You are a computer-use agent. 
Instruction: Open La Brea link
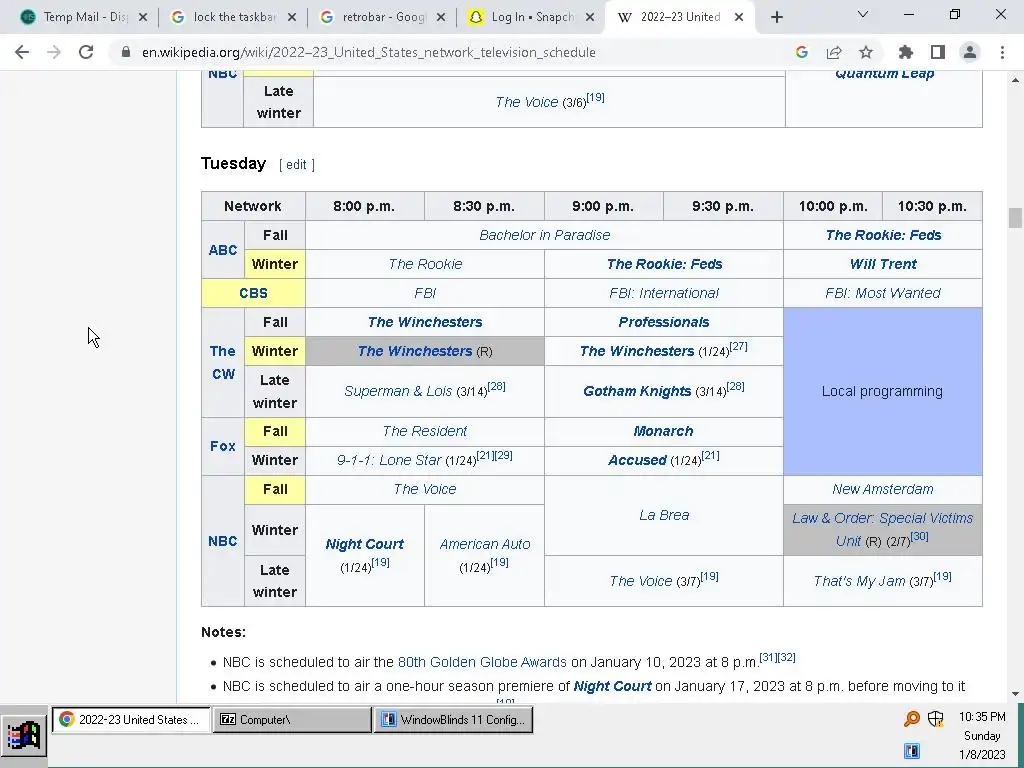(664, 515)
